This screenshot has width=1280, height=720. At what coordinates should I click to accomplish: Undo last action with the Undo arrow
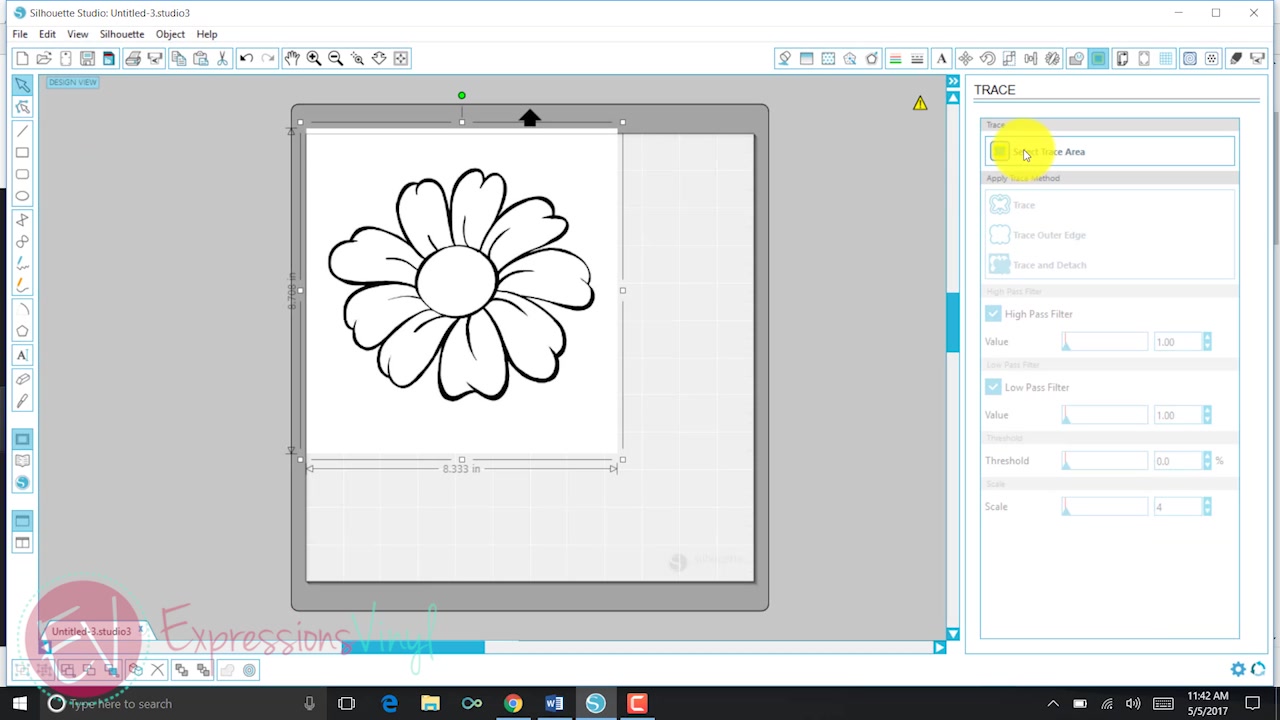click(246, 59)
